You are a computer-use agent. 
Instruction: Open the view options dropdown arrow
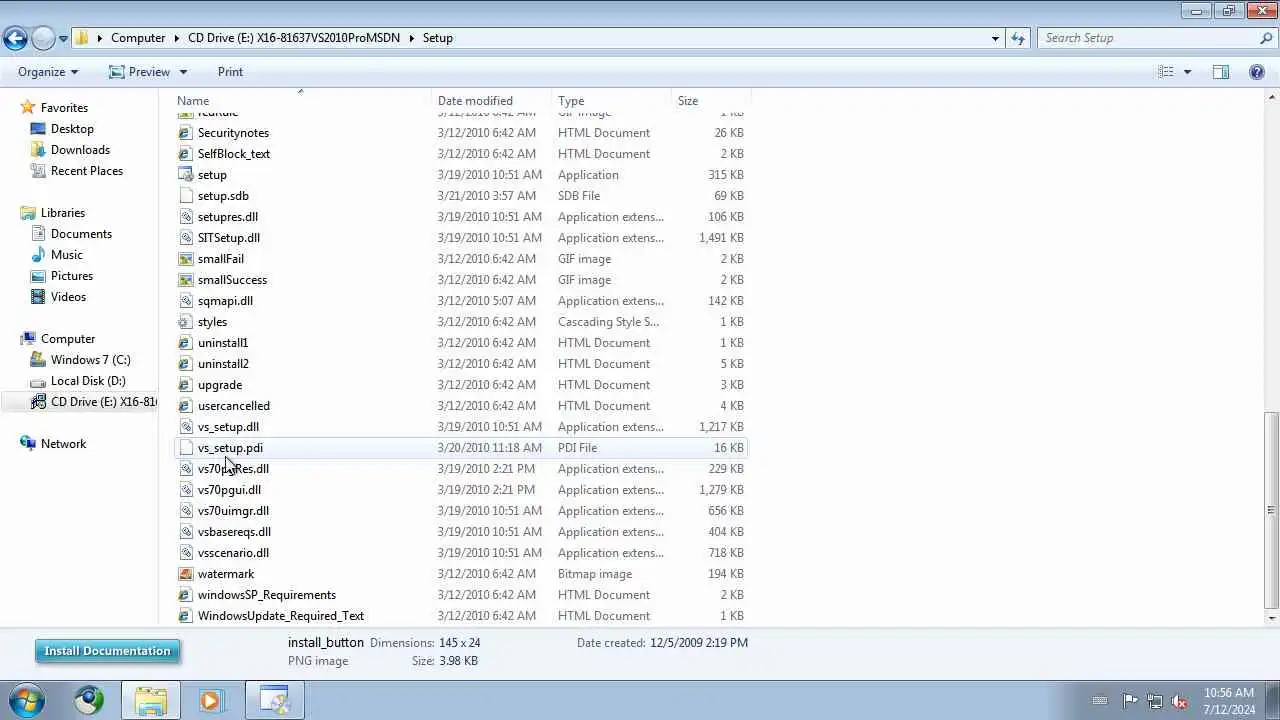click(x=1187, y=72)
